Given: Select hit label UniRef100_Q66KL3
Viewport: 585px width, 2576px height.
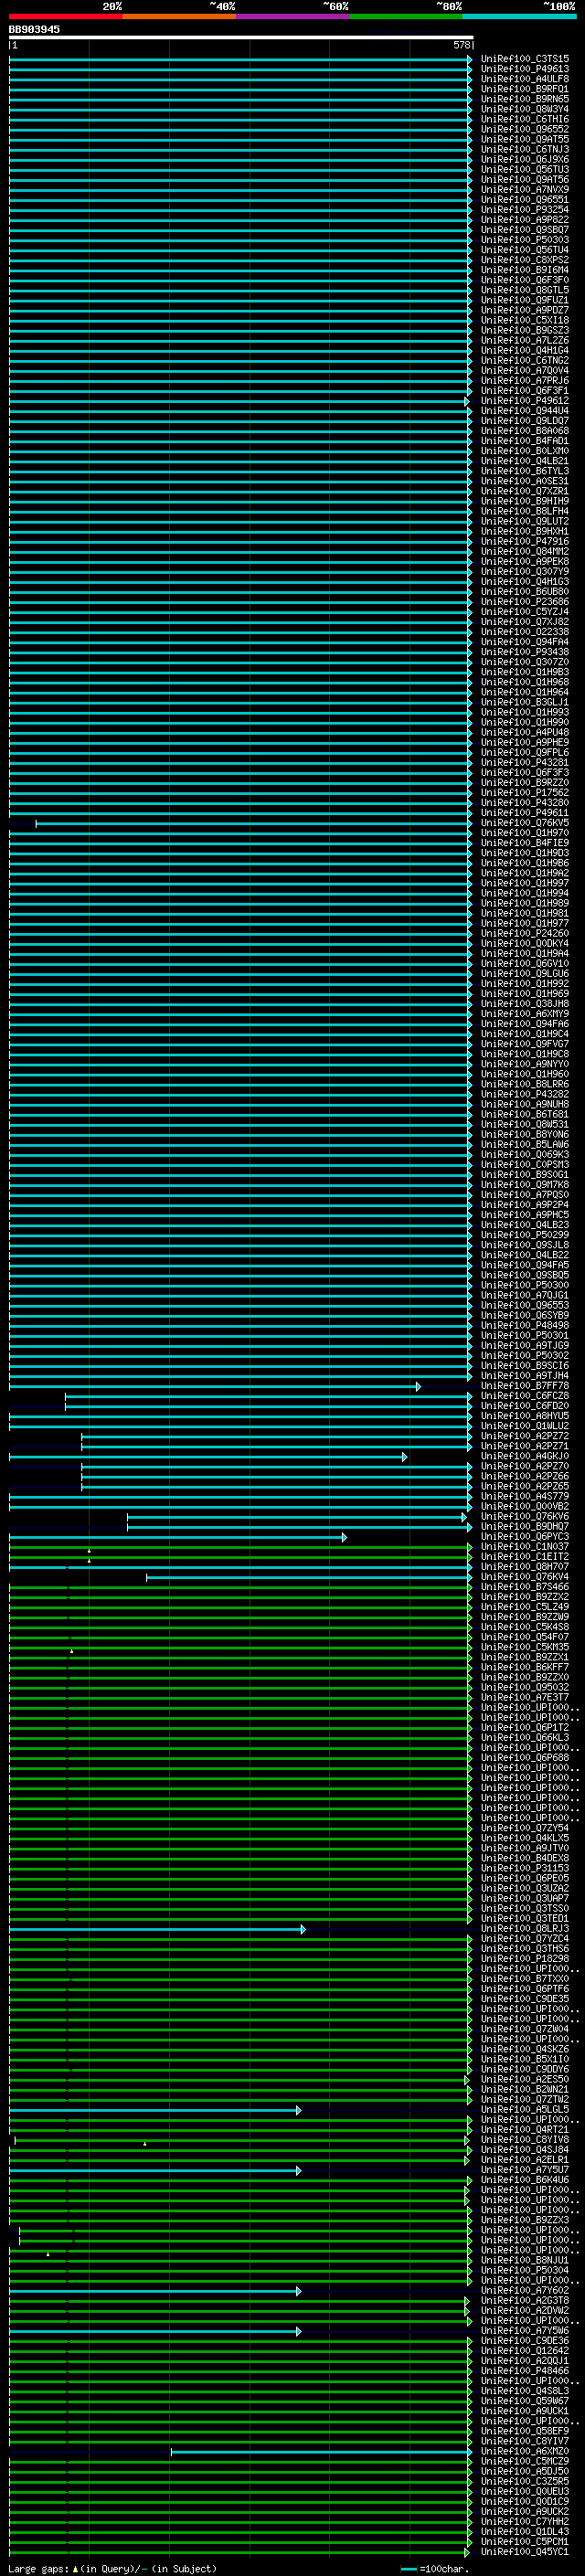Looking at the screenshot, I should click(x=525, y=1738).
